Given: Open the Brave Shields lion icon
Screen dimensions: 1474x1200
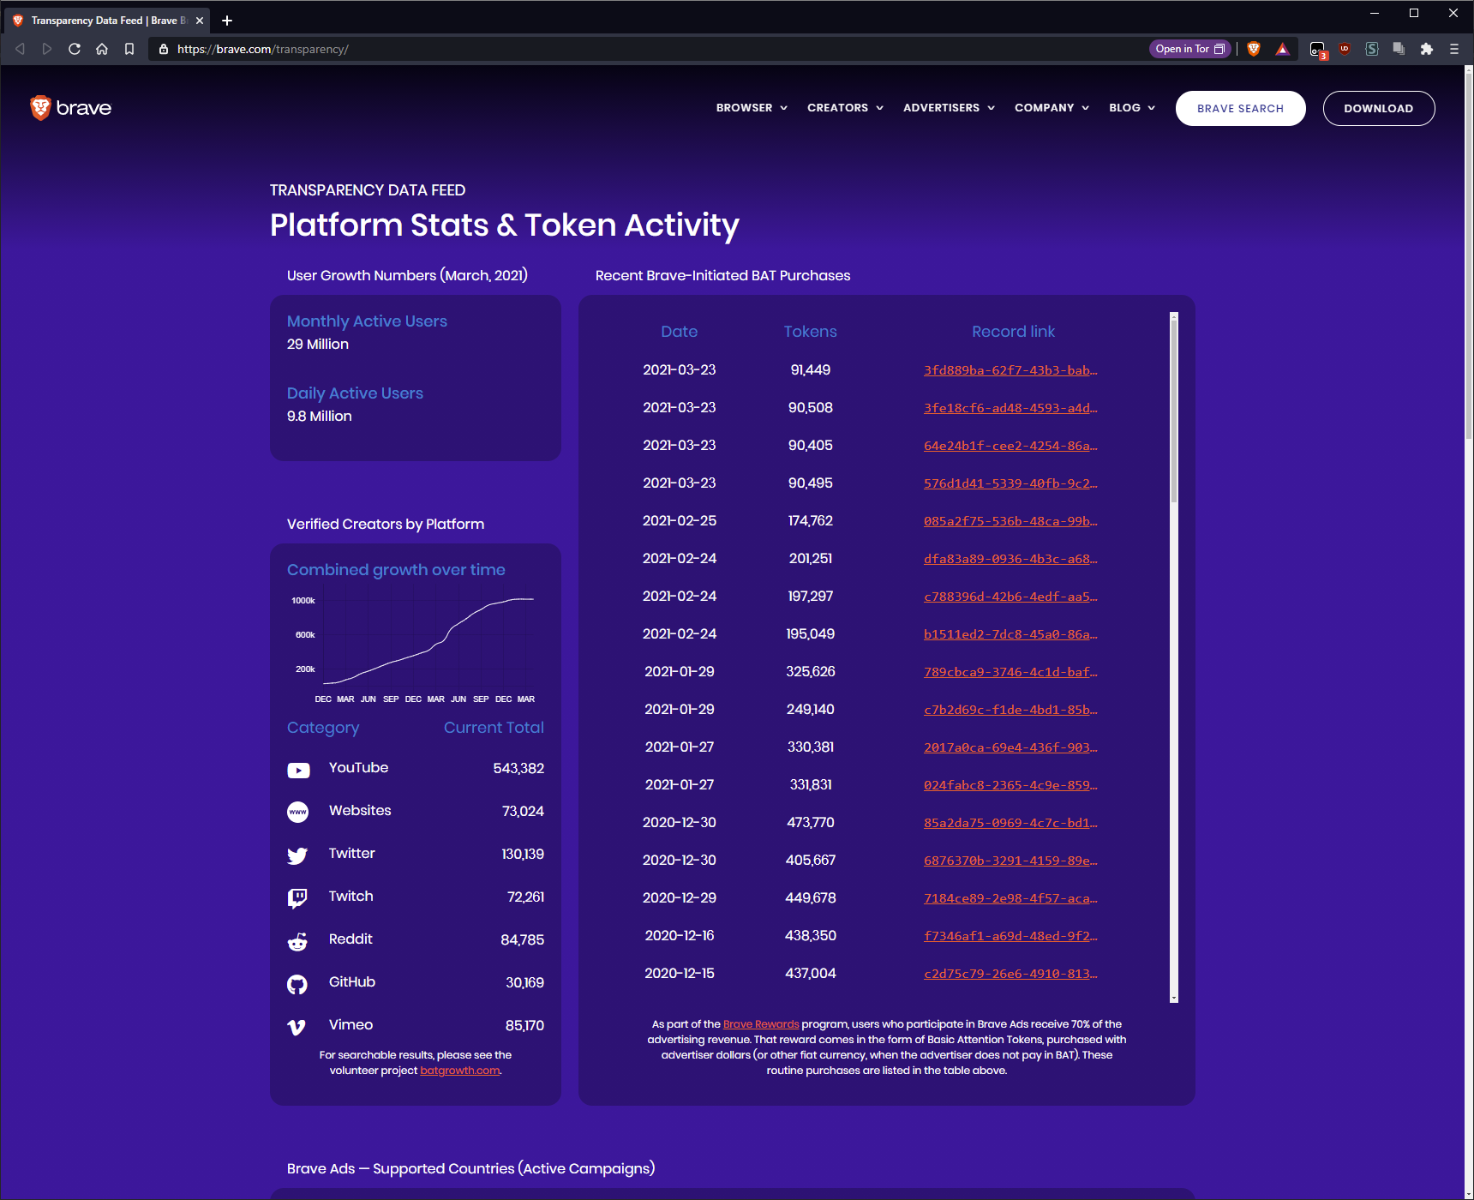Looking at the screenshot, I should click(x=1254, y=49).
